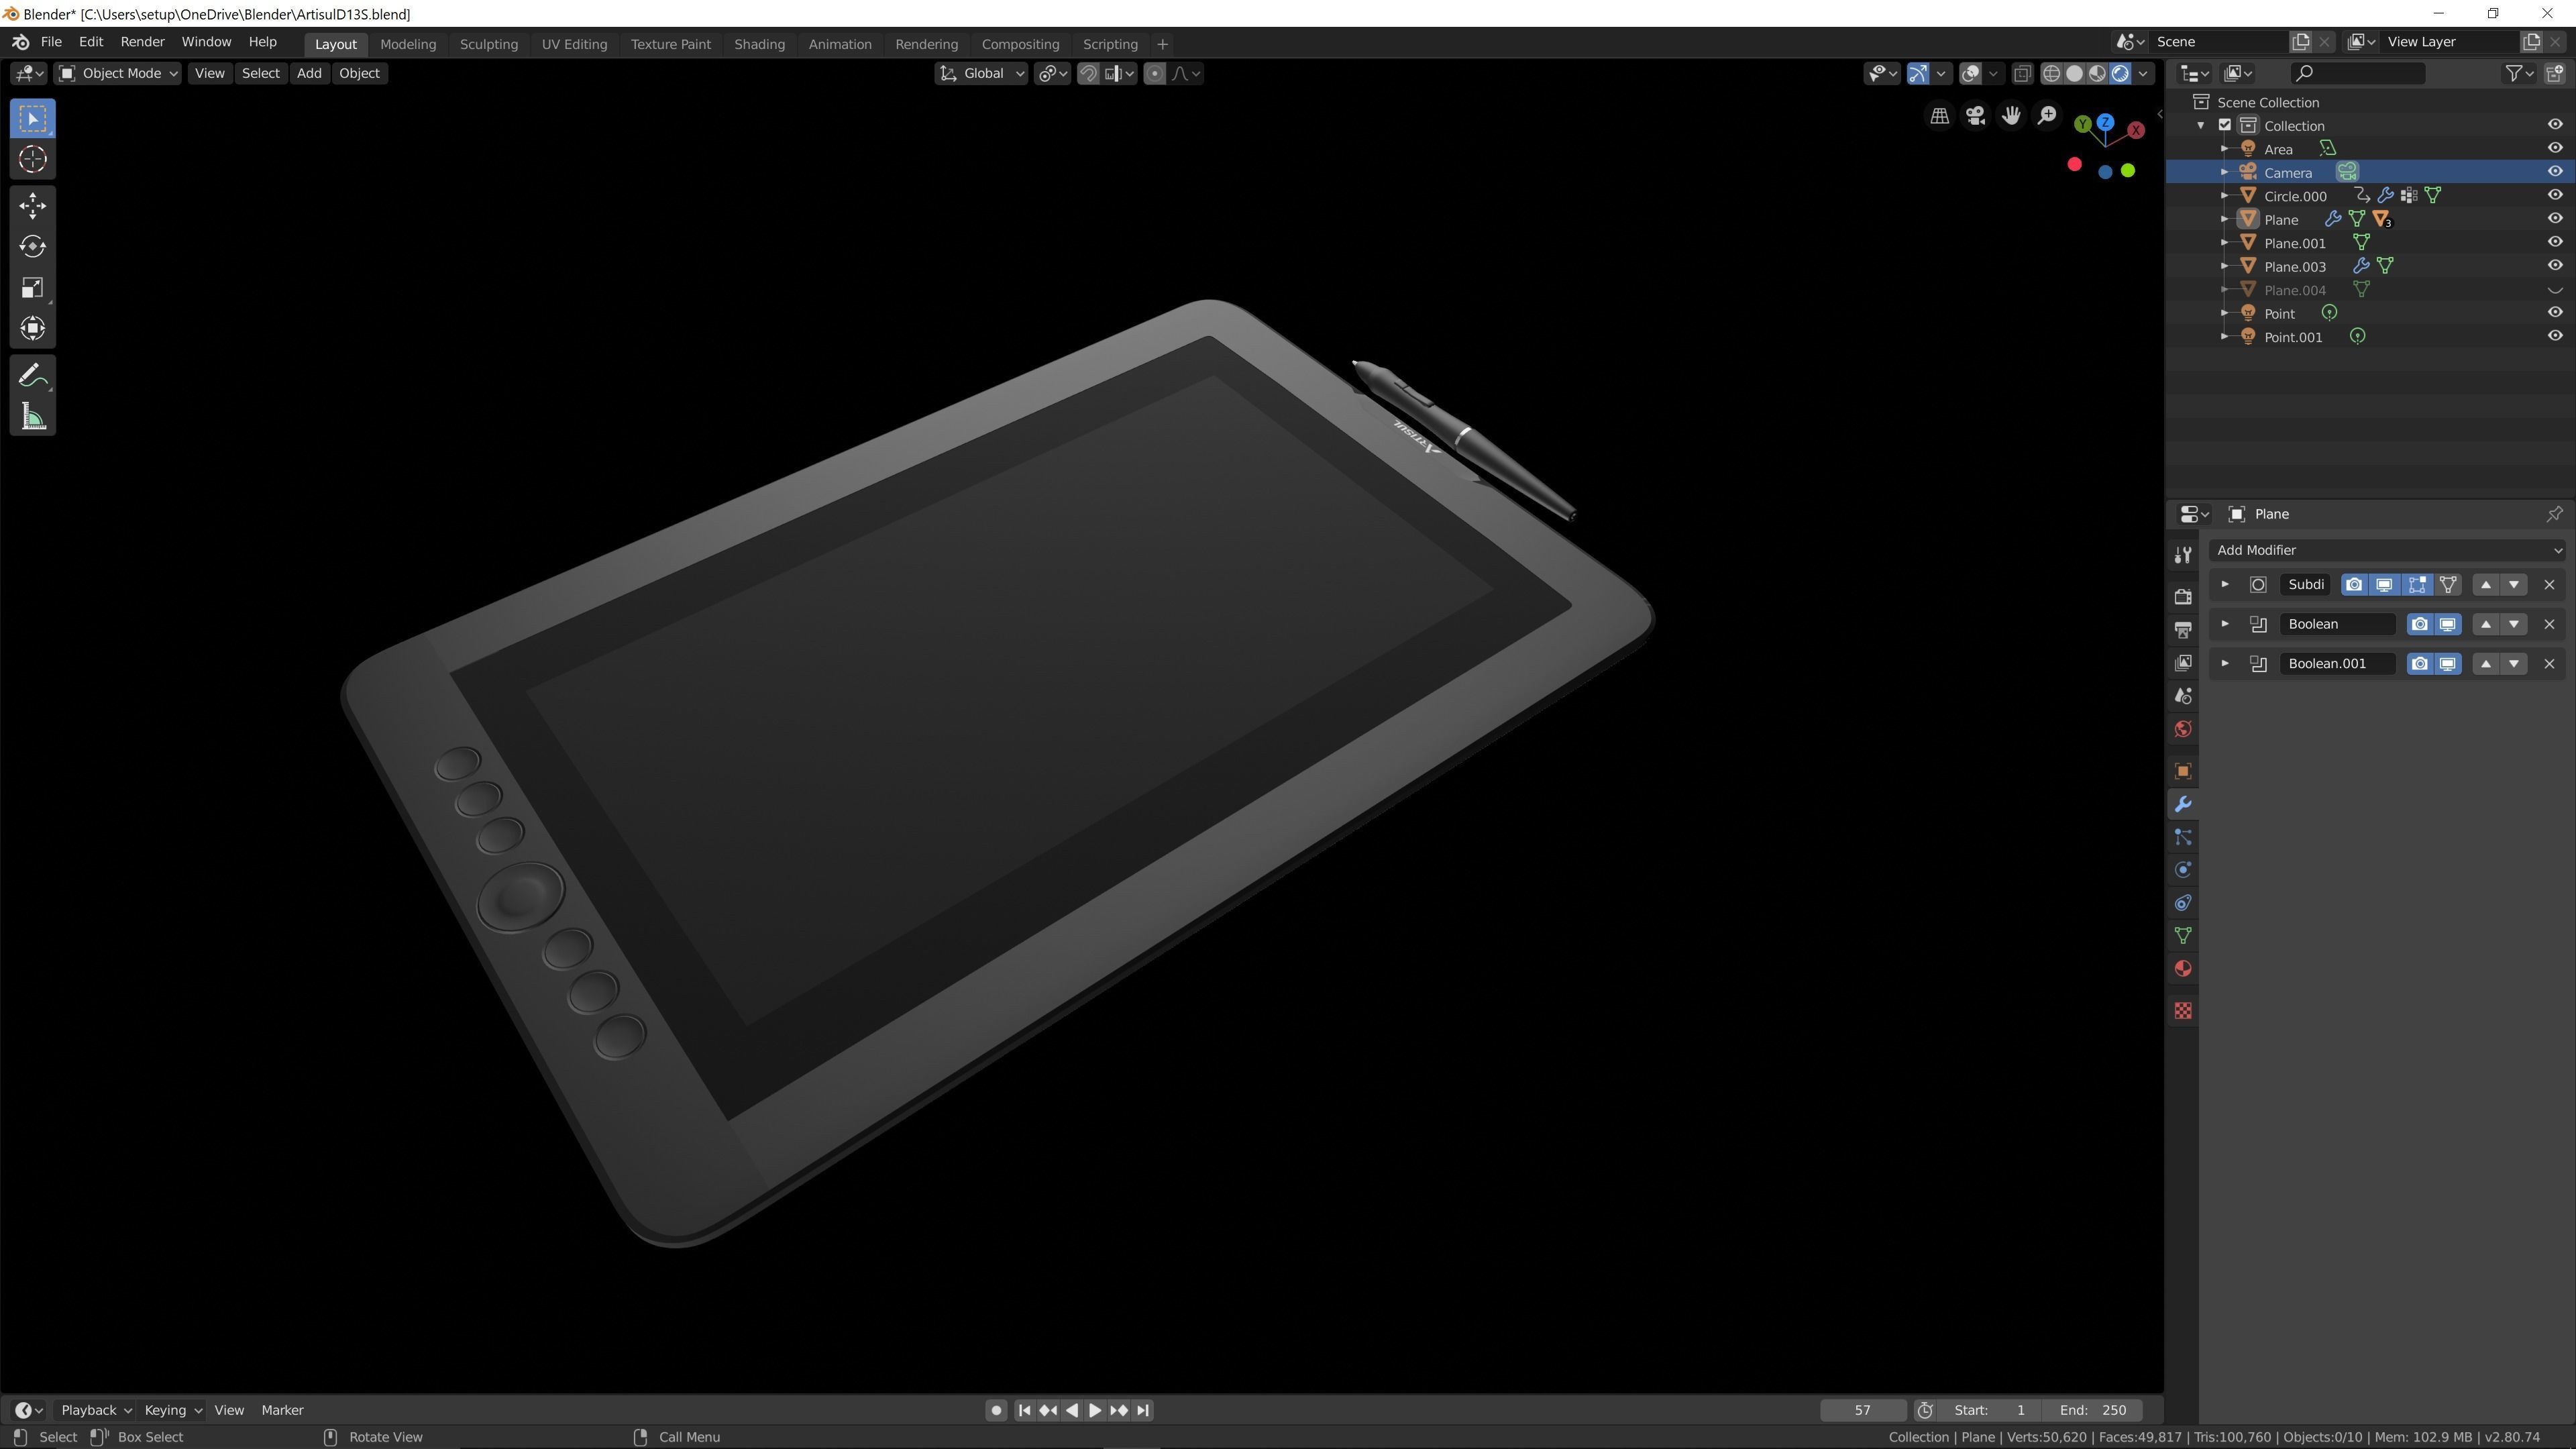This screenshot has width=2576, height=1449.
Task: Click the zoom view magnifier icon
Action: pos(2047,116)
